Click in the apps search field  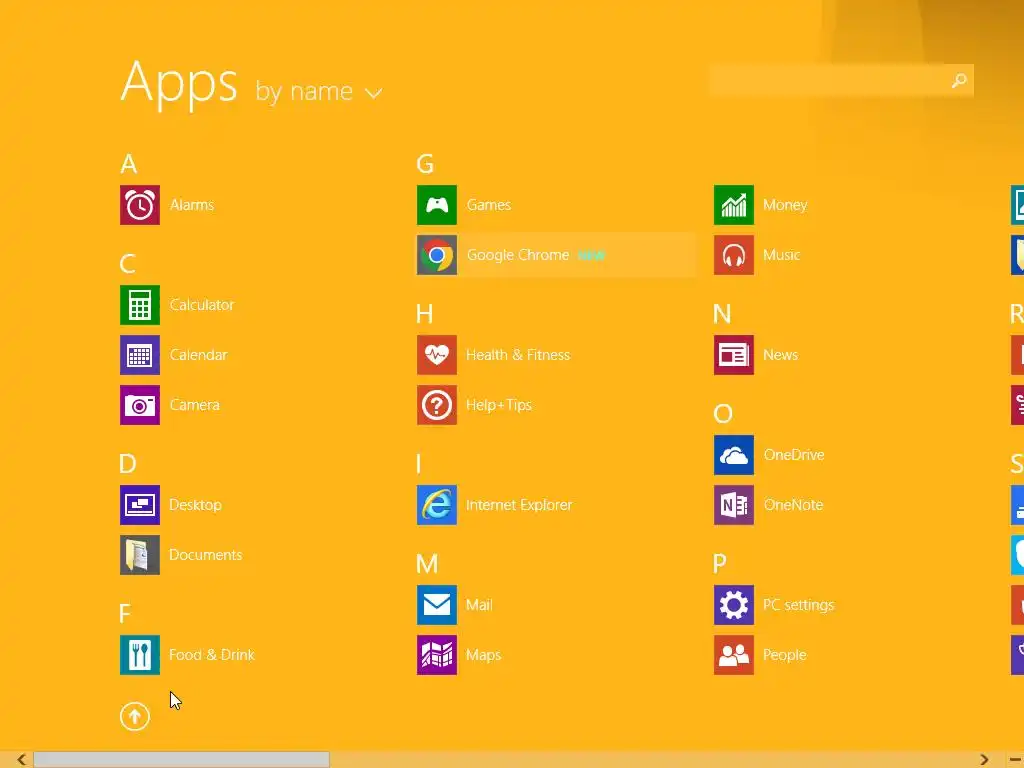coord(841,80)
